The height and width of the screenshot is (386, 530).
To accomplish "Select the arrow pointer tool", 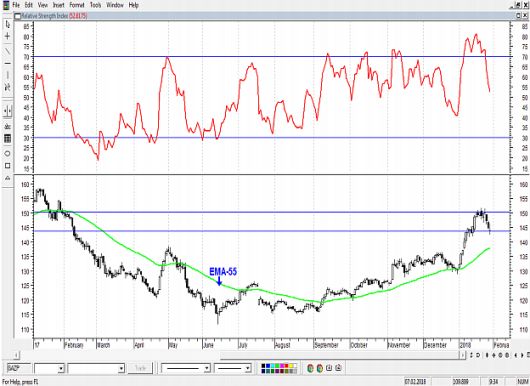I will pos(7,25).
